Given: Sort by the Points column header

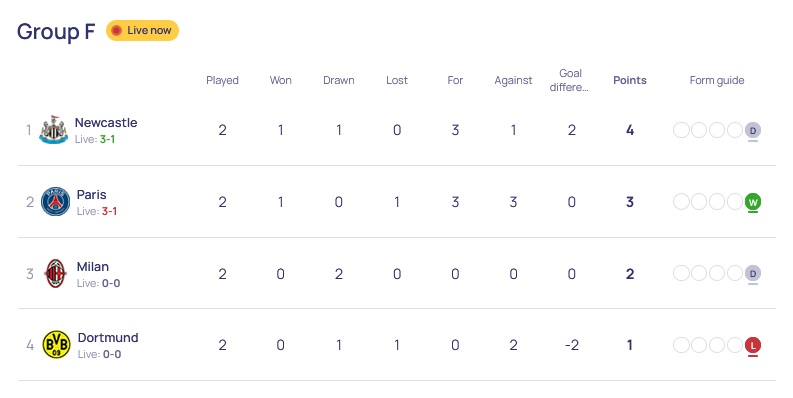Looking at the screenshot, I should pyautogui.click(x=630, y=80).
